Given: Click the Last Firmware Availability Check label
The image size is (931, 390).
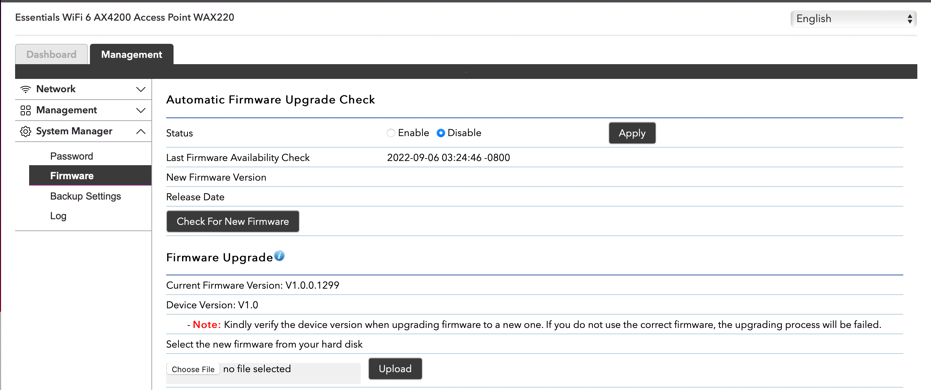Looking at the screenshot, I should click(x=238, y=158).
